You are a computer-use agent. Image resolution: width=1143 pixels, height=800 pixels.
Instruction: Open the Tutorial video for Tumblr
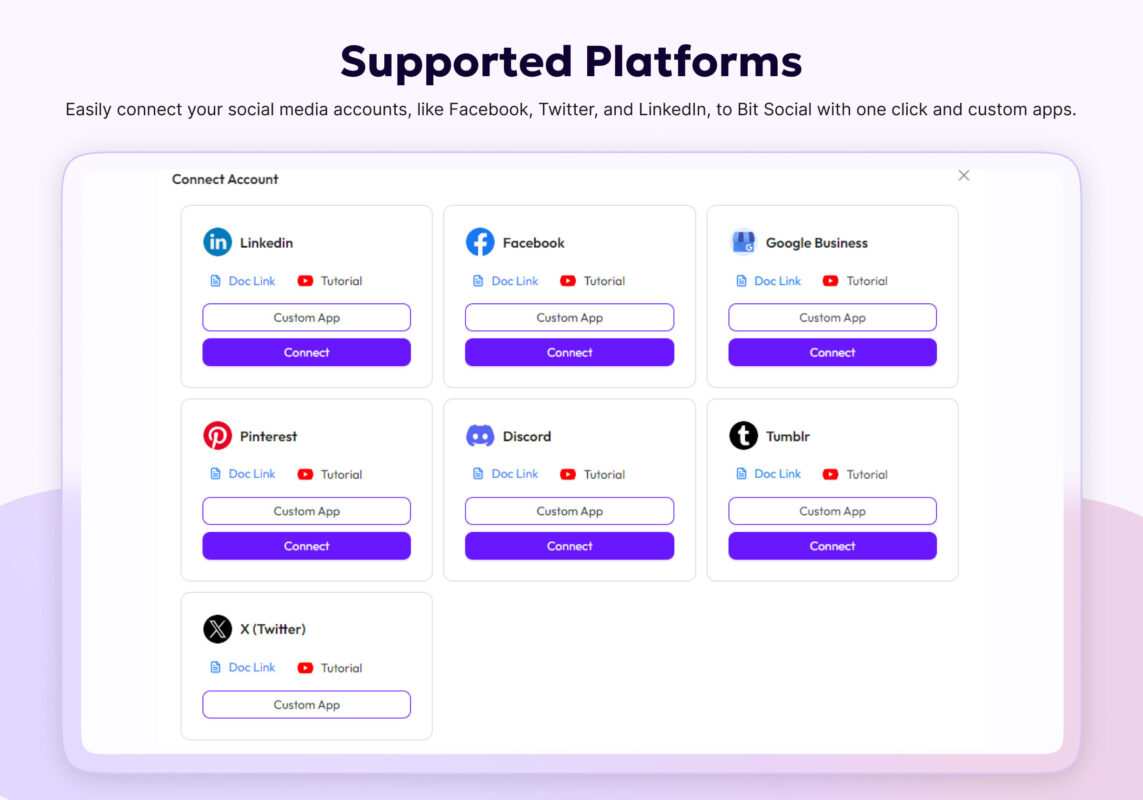(x=830, y=474)
